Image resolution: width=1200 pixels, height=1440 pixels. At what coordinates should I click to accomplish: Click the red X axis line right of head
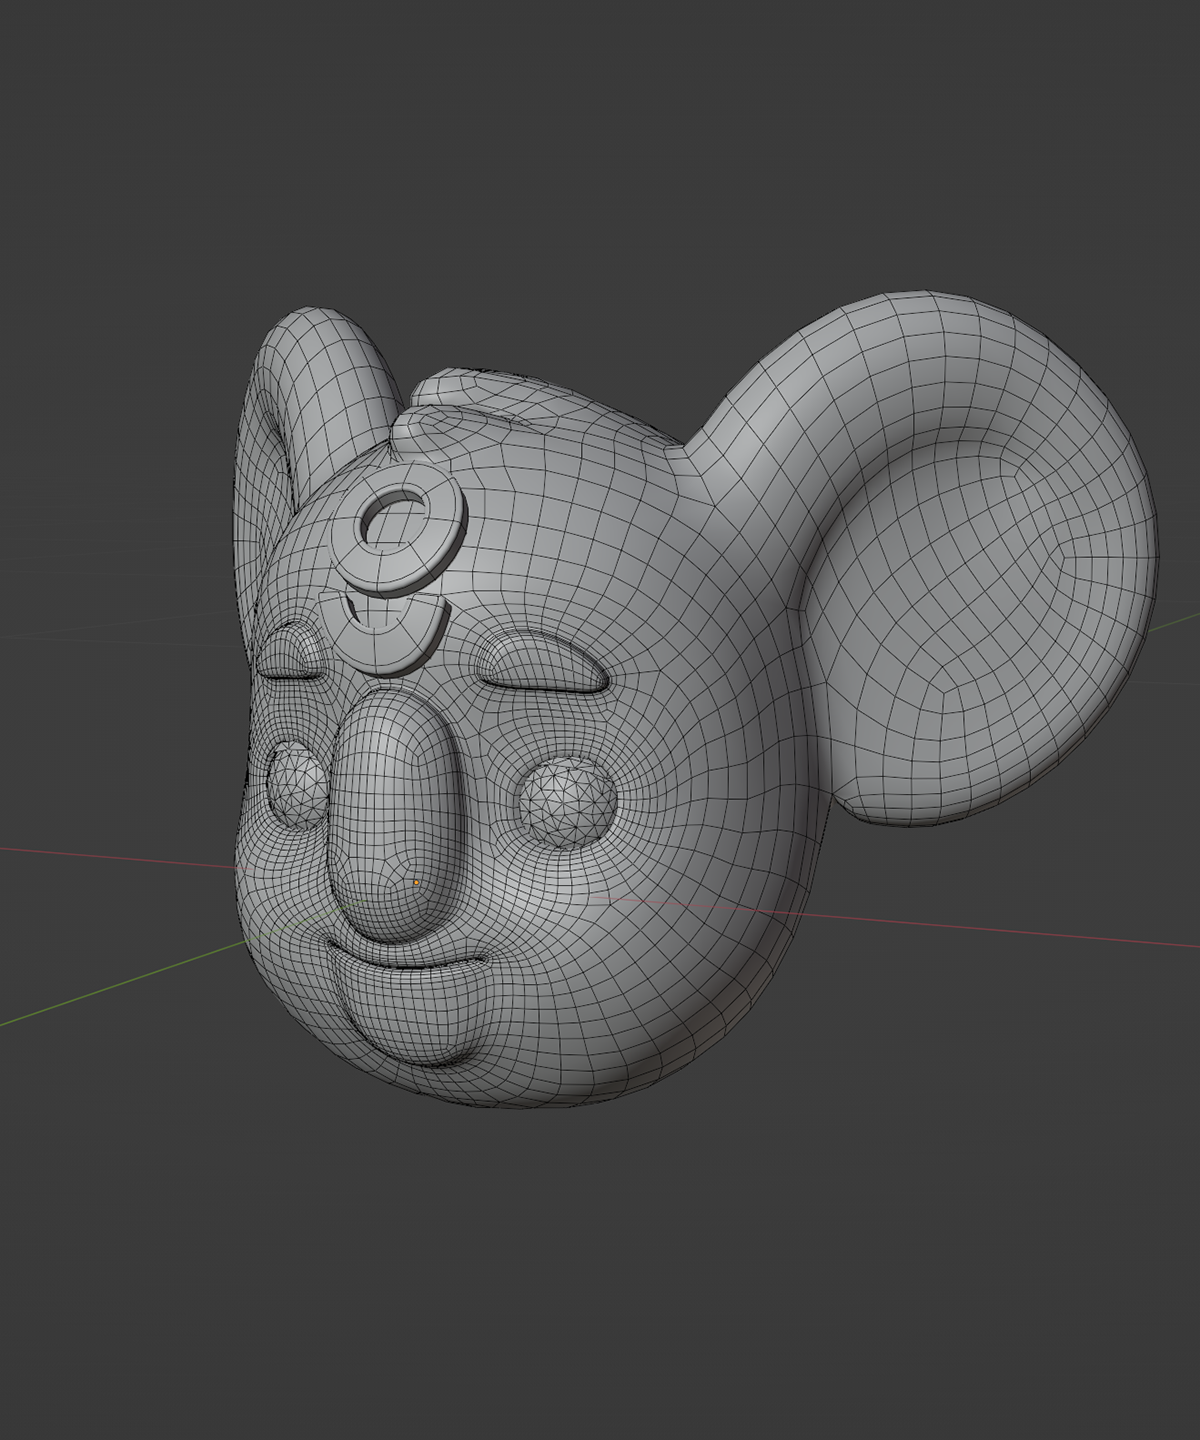[1000, 930]
